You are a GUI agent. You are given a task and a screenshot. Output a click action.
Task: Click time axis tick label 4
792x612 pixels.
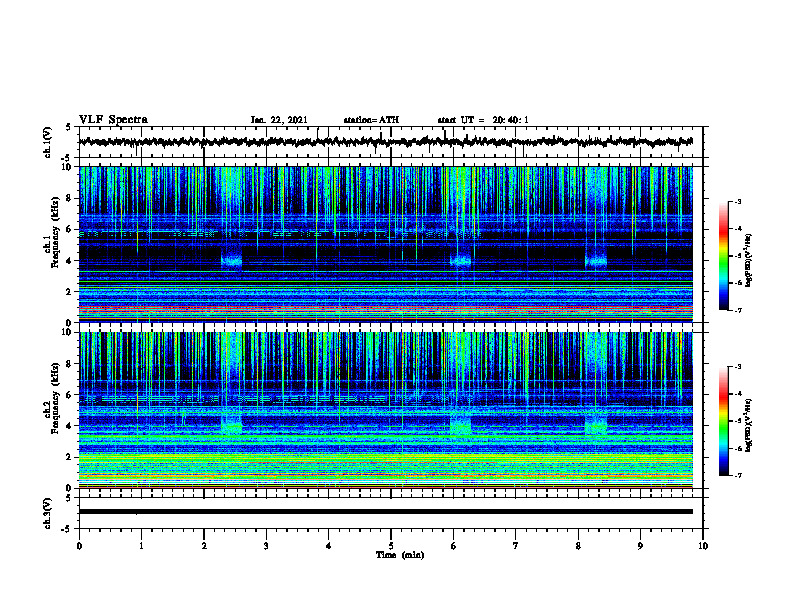coord(329,546)
